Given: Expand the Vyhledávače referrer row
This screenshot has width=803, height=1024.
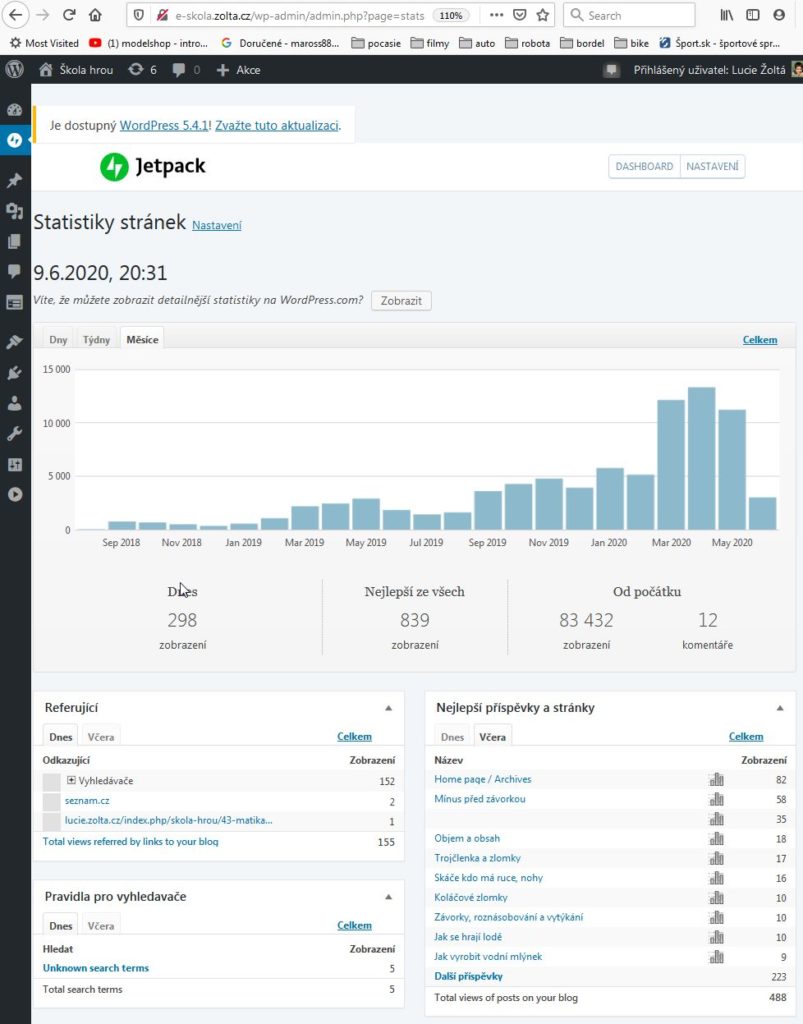Looking at the screenshot, I should click(71, 781).
